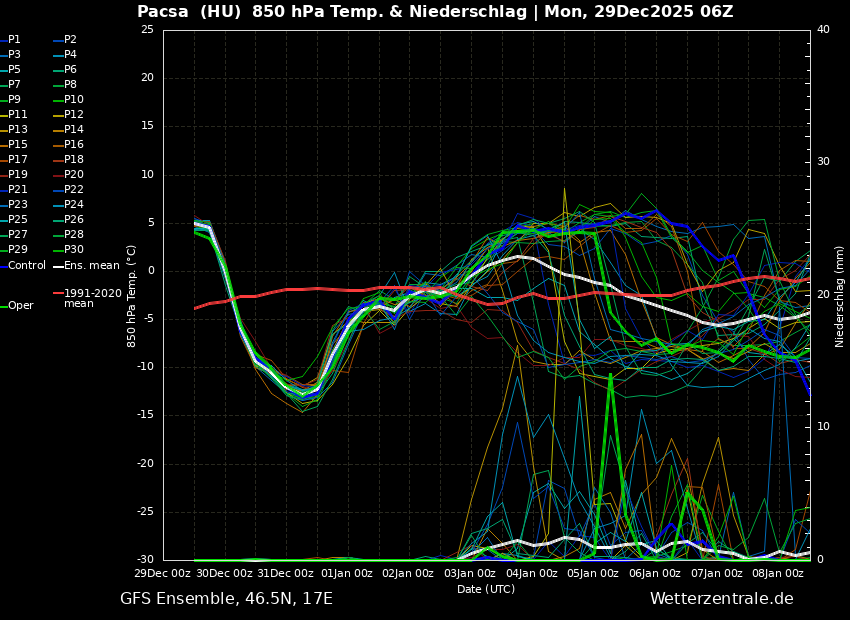Click the Date (UTC) axis label
The width and height of the screenshot is (850, 620).
pyautogui.click(x=486, y=590)
